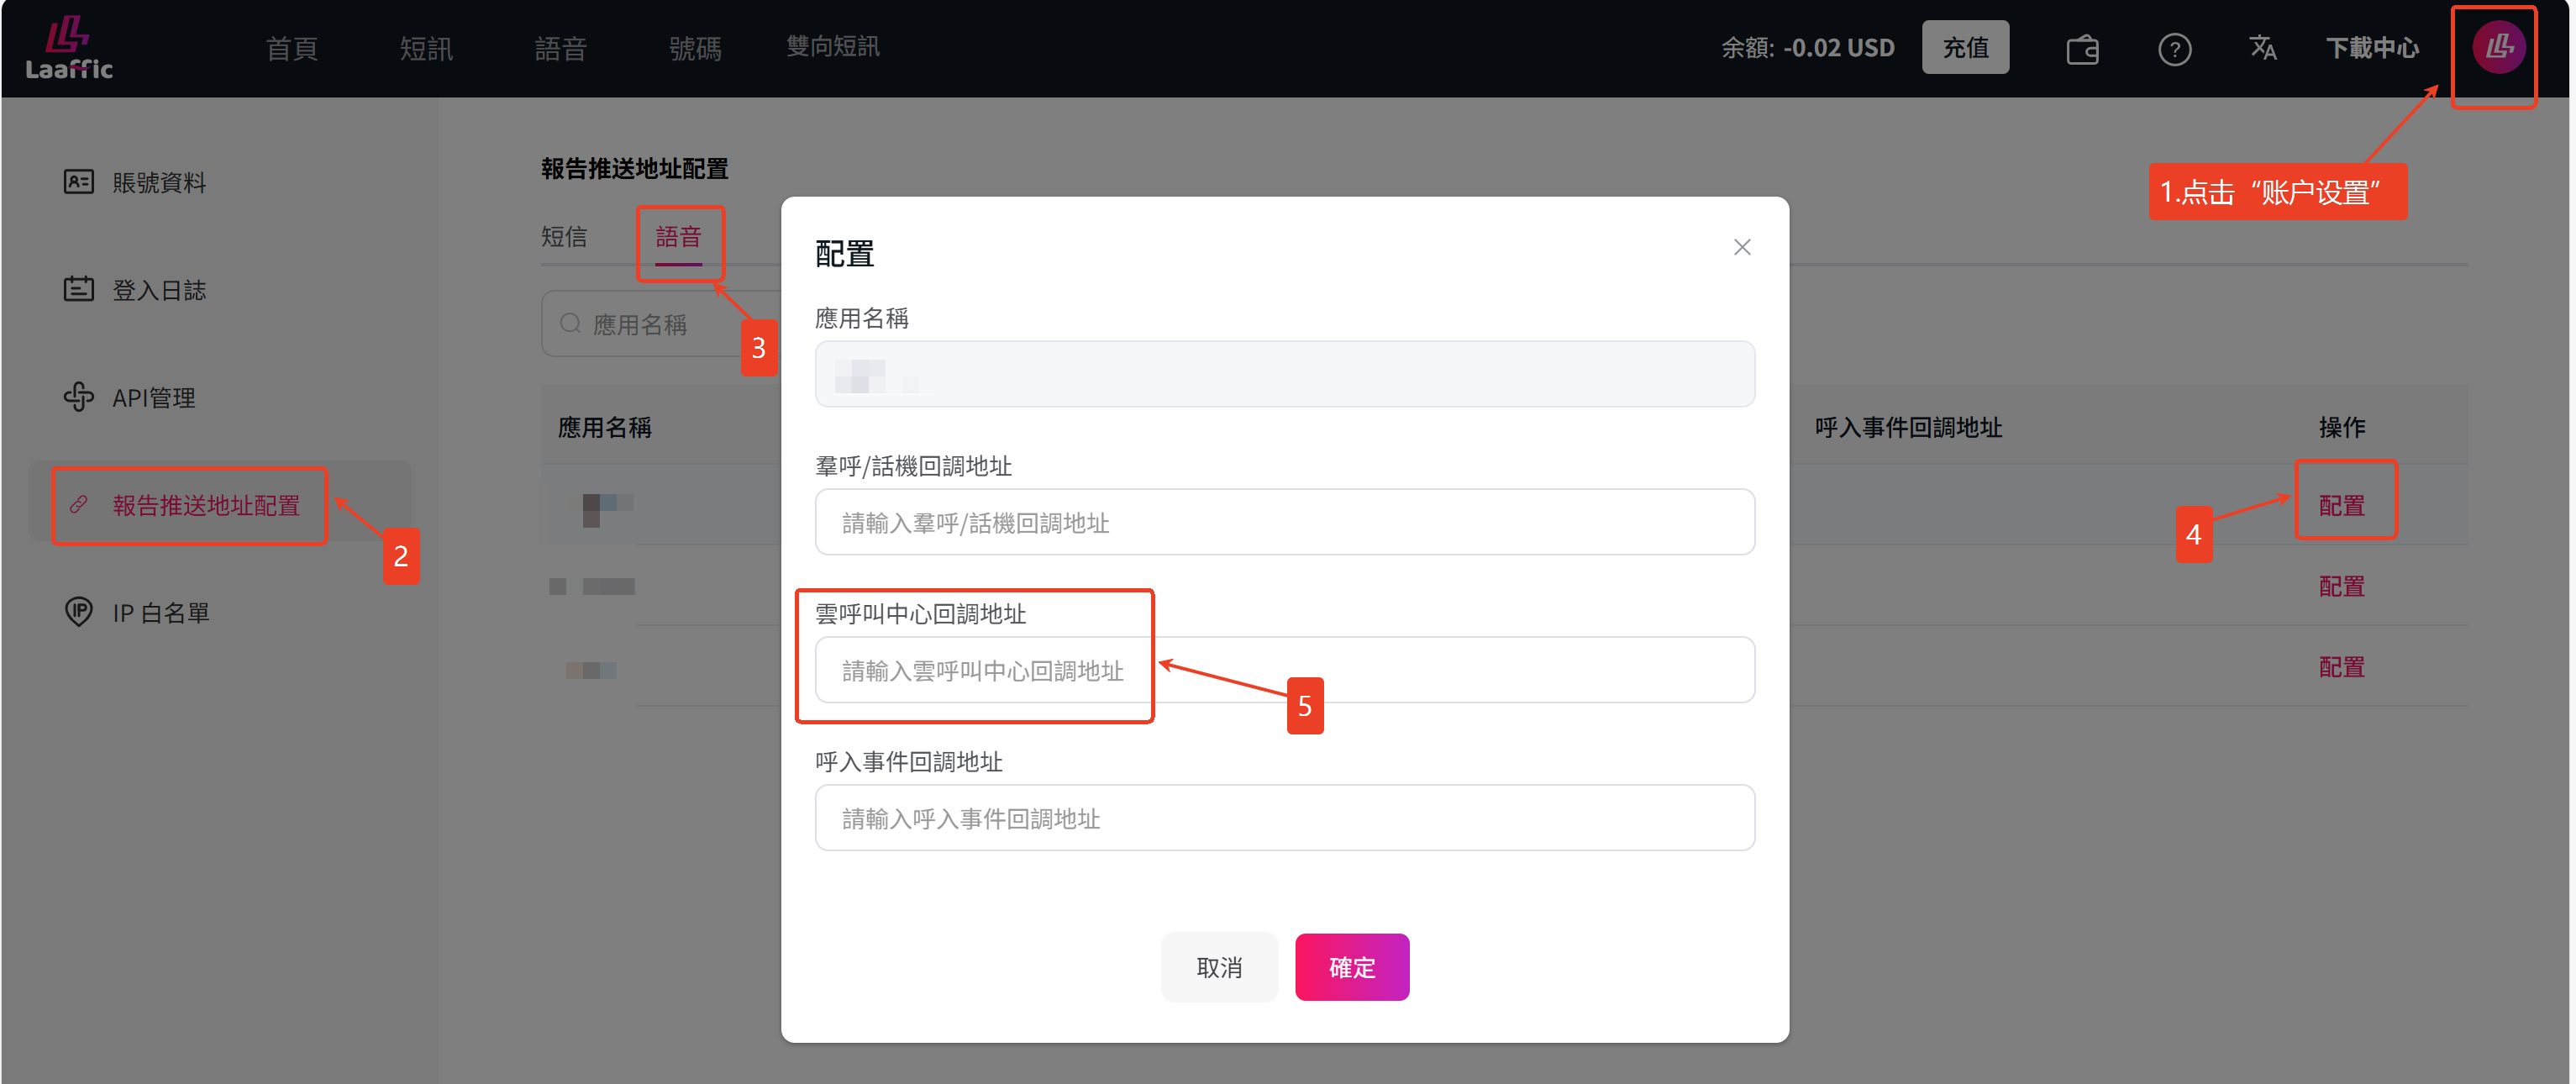Open 下載中心 in the top bar
The height and width of the screenshot is (1084, 2576).
coord(2371,48)
